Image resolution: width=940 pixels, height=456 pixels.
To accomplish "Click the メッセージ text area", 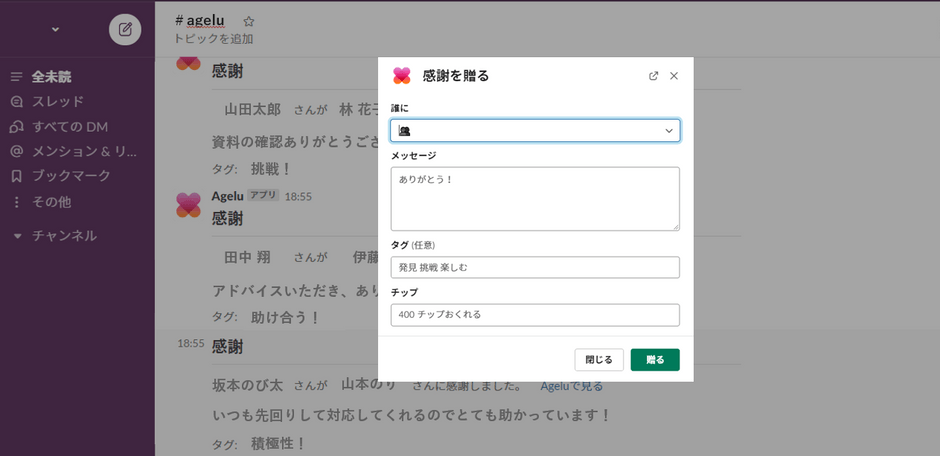I will pyautogui.click(x=535, y=199).
